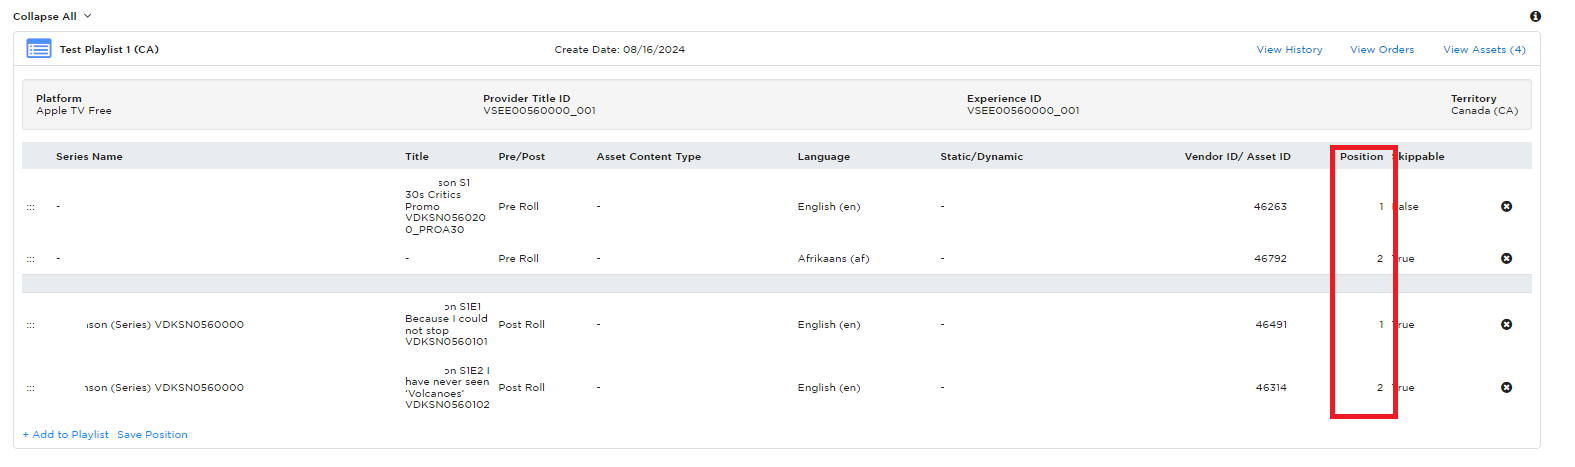The height and width of the screenshot is (467, 1575).
Task: Click English (en) cell in row 46263
Action: point(829,207)
